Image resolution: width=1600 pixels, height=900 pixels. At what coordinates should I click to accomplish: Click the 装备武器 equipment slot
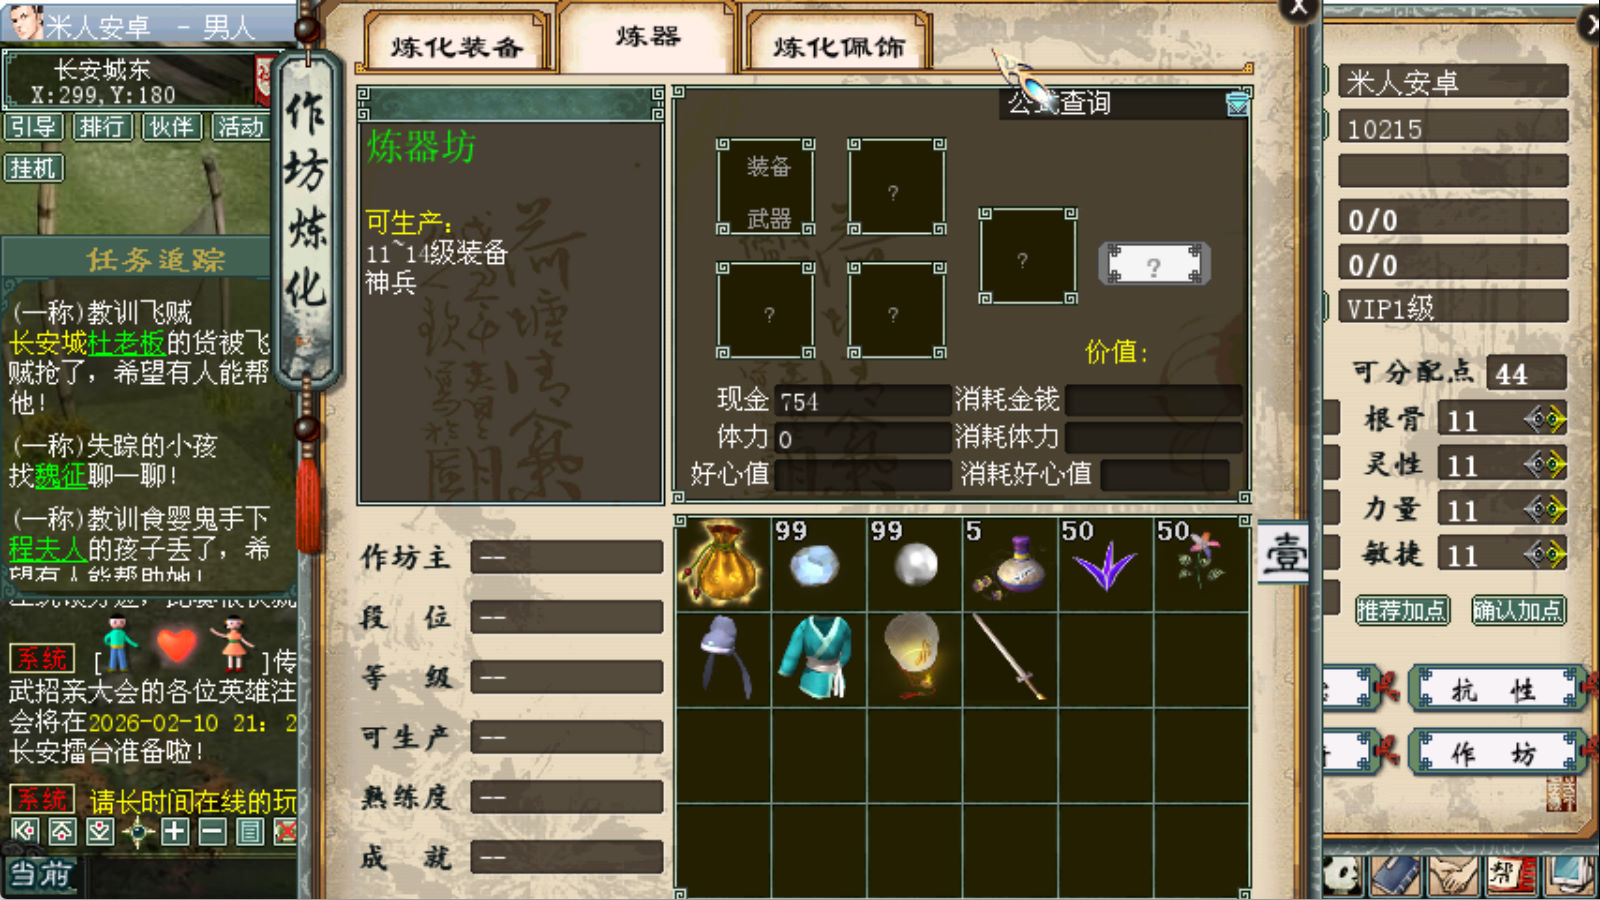tap(767, 188)
